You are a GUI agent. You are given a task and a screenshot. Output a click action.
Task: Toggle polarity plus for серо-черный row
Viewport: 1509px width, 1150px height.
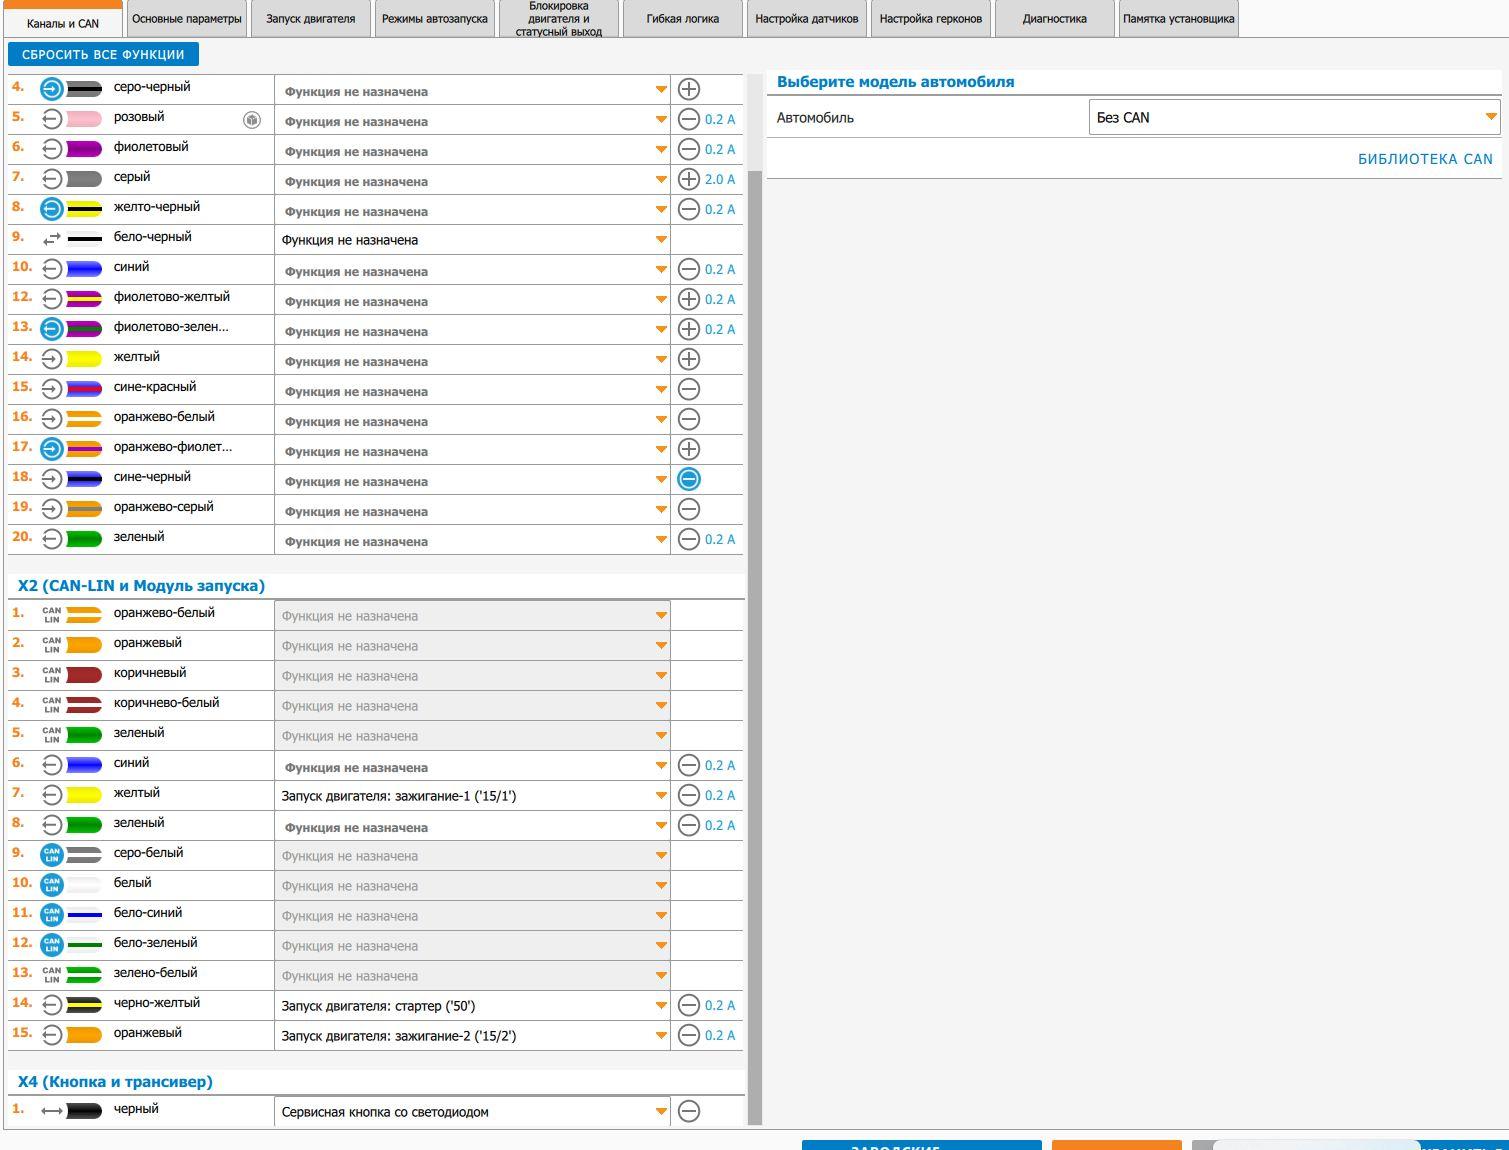click(689, 89)
